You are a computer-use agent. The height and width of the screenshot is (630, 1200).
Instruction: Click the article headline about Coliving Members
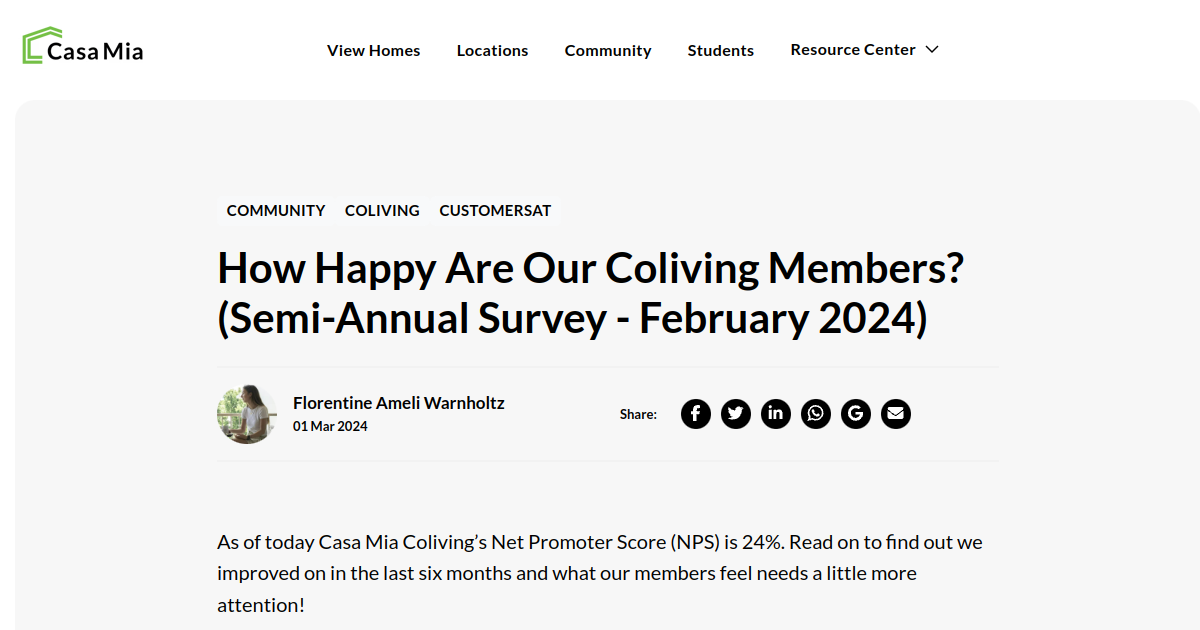(x=590, y=293)
